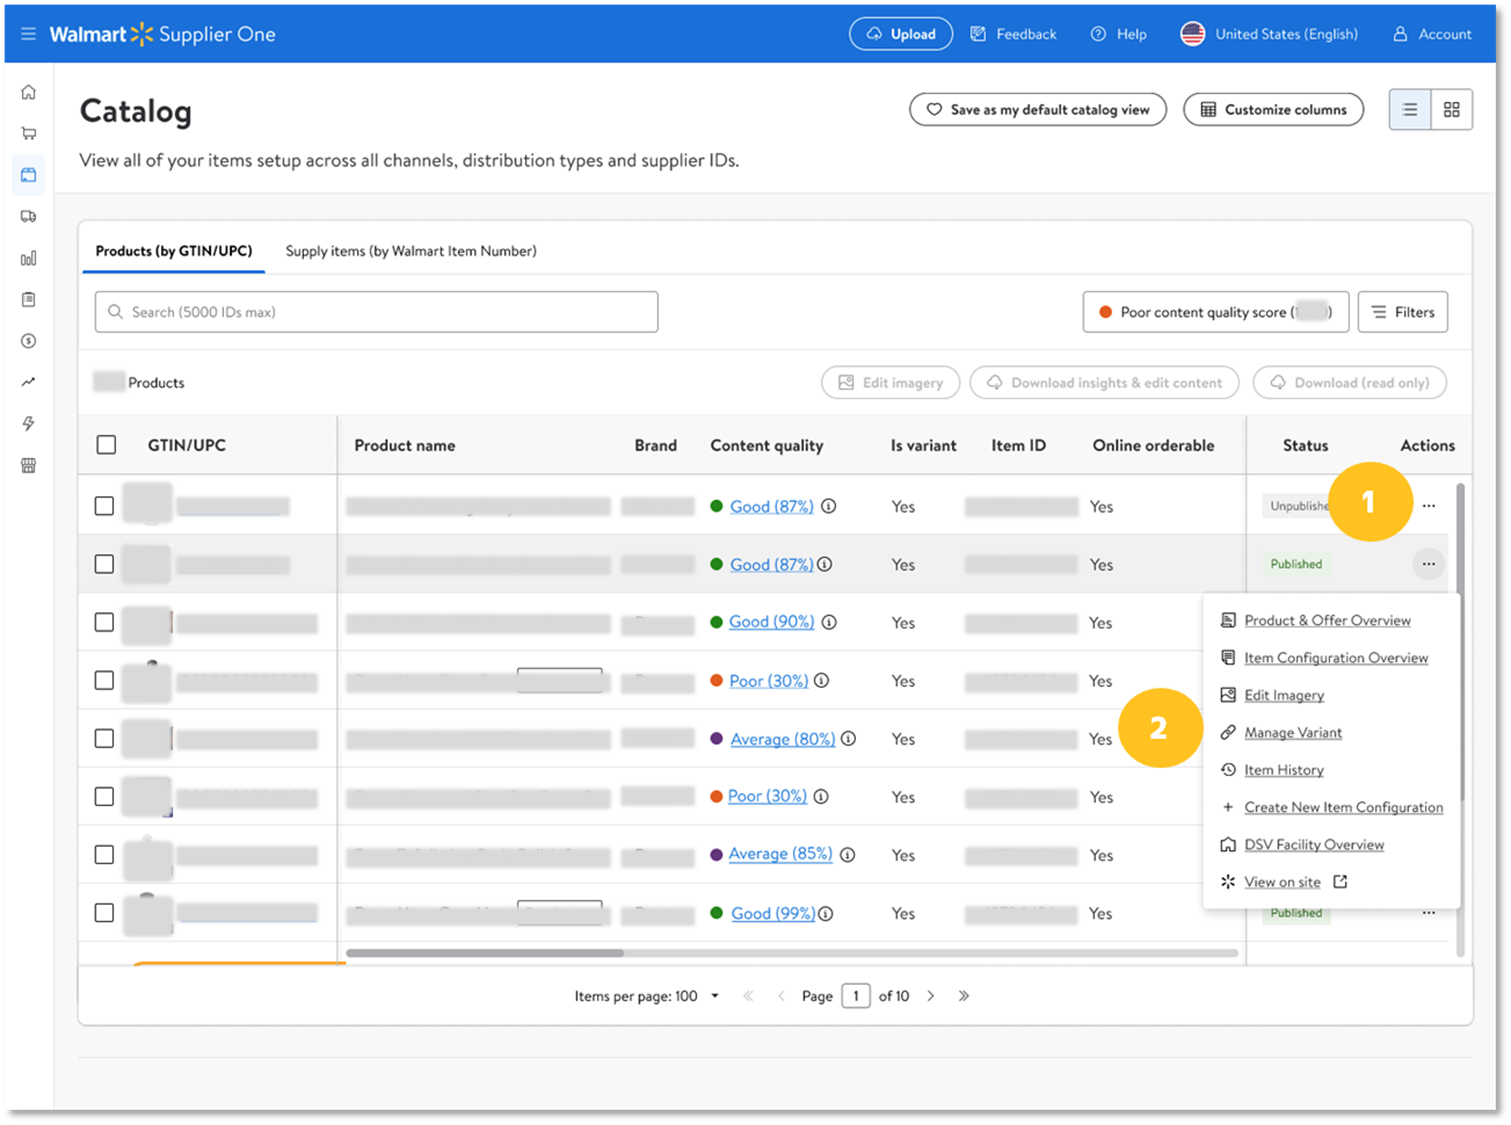Switch to grid view layout
1511x1125 pixels.
(1451, 110)
